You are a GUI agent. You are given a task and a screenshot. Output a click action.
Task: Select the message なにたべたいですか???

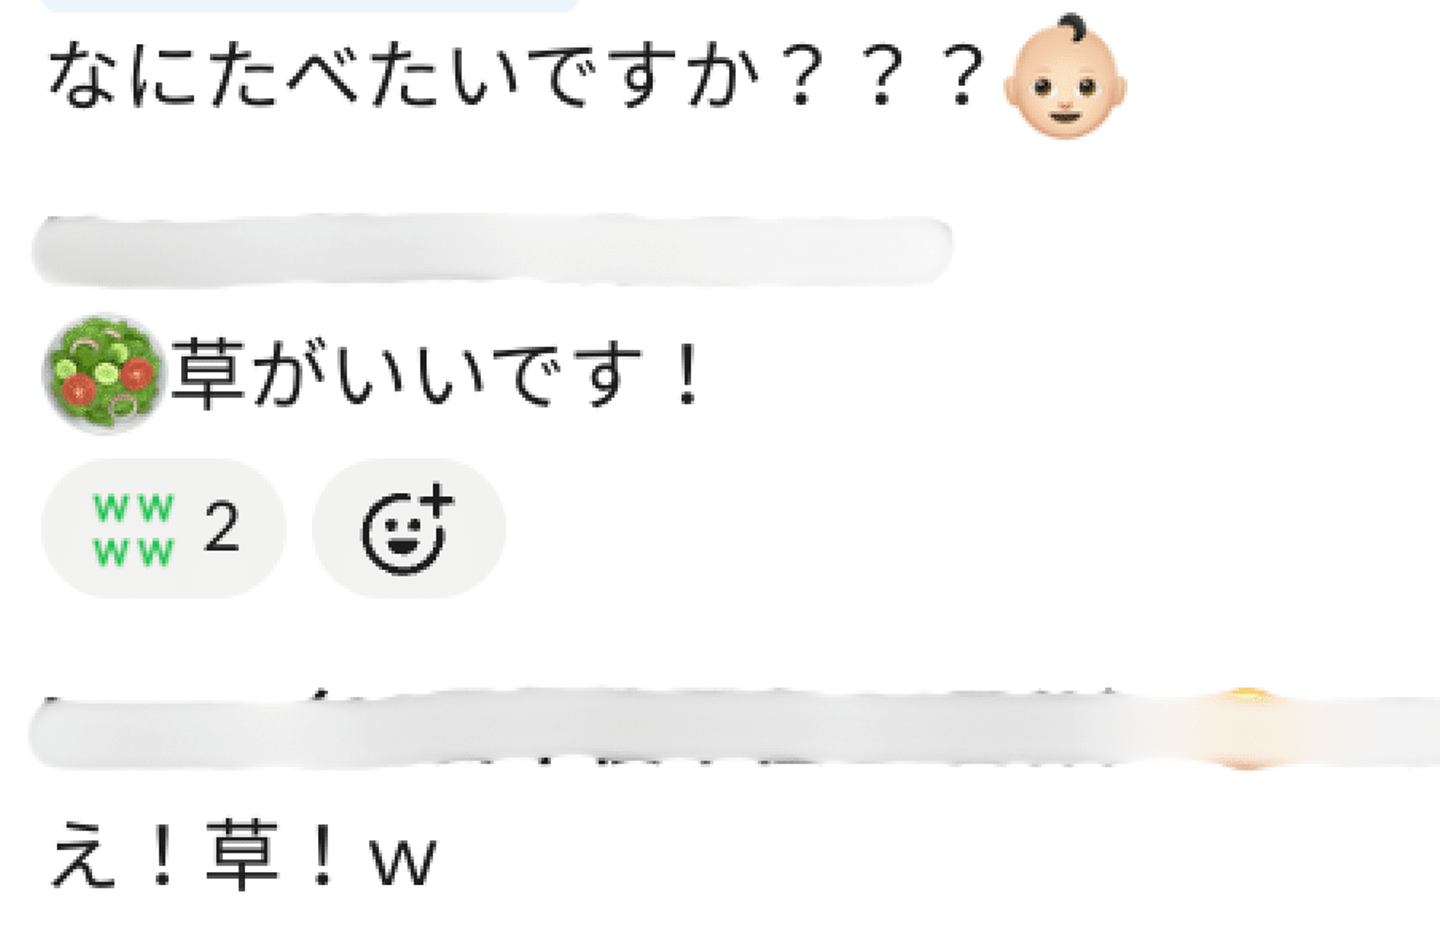click(516, 77)
